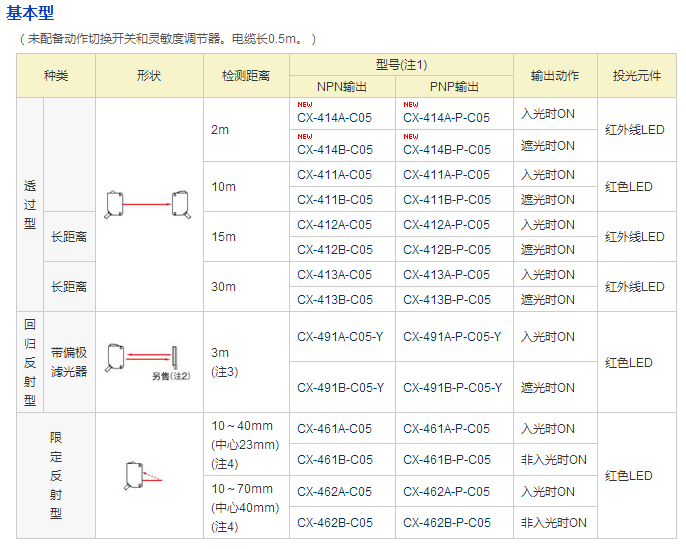Click NEW badge above CX-414B-C05
The height and width of the screenshot is (549, 686).
[x=304, y=136]
